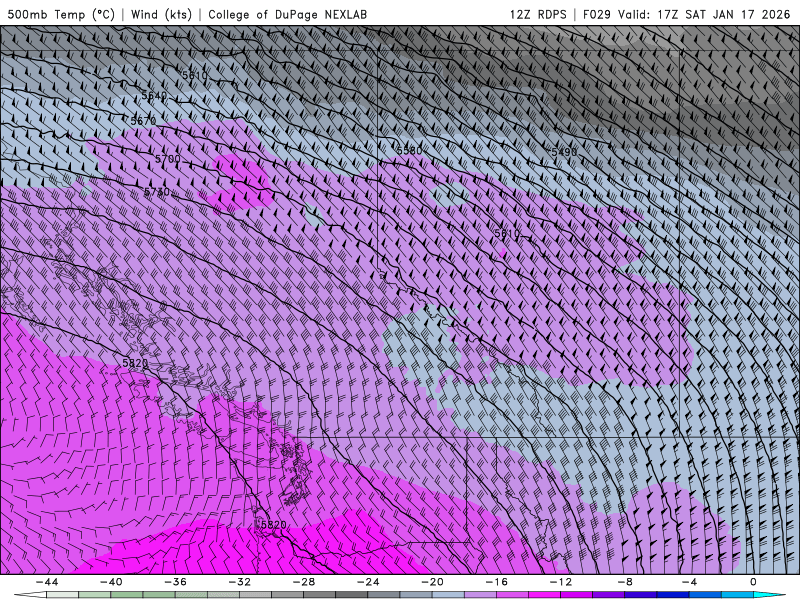This screenshot has width=800, height=600.
Task: Click the -40 color bar value
Action: pos(111,582)
